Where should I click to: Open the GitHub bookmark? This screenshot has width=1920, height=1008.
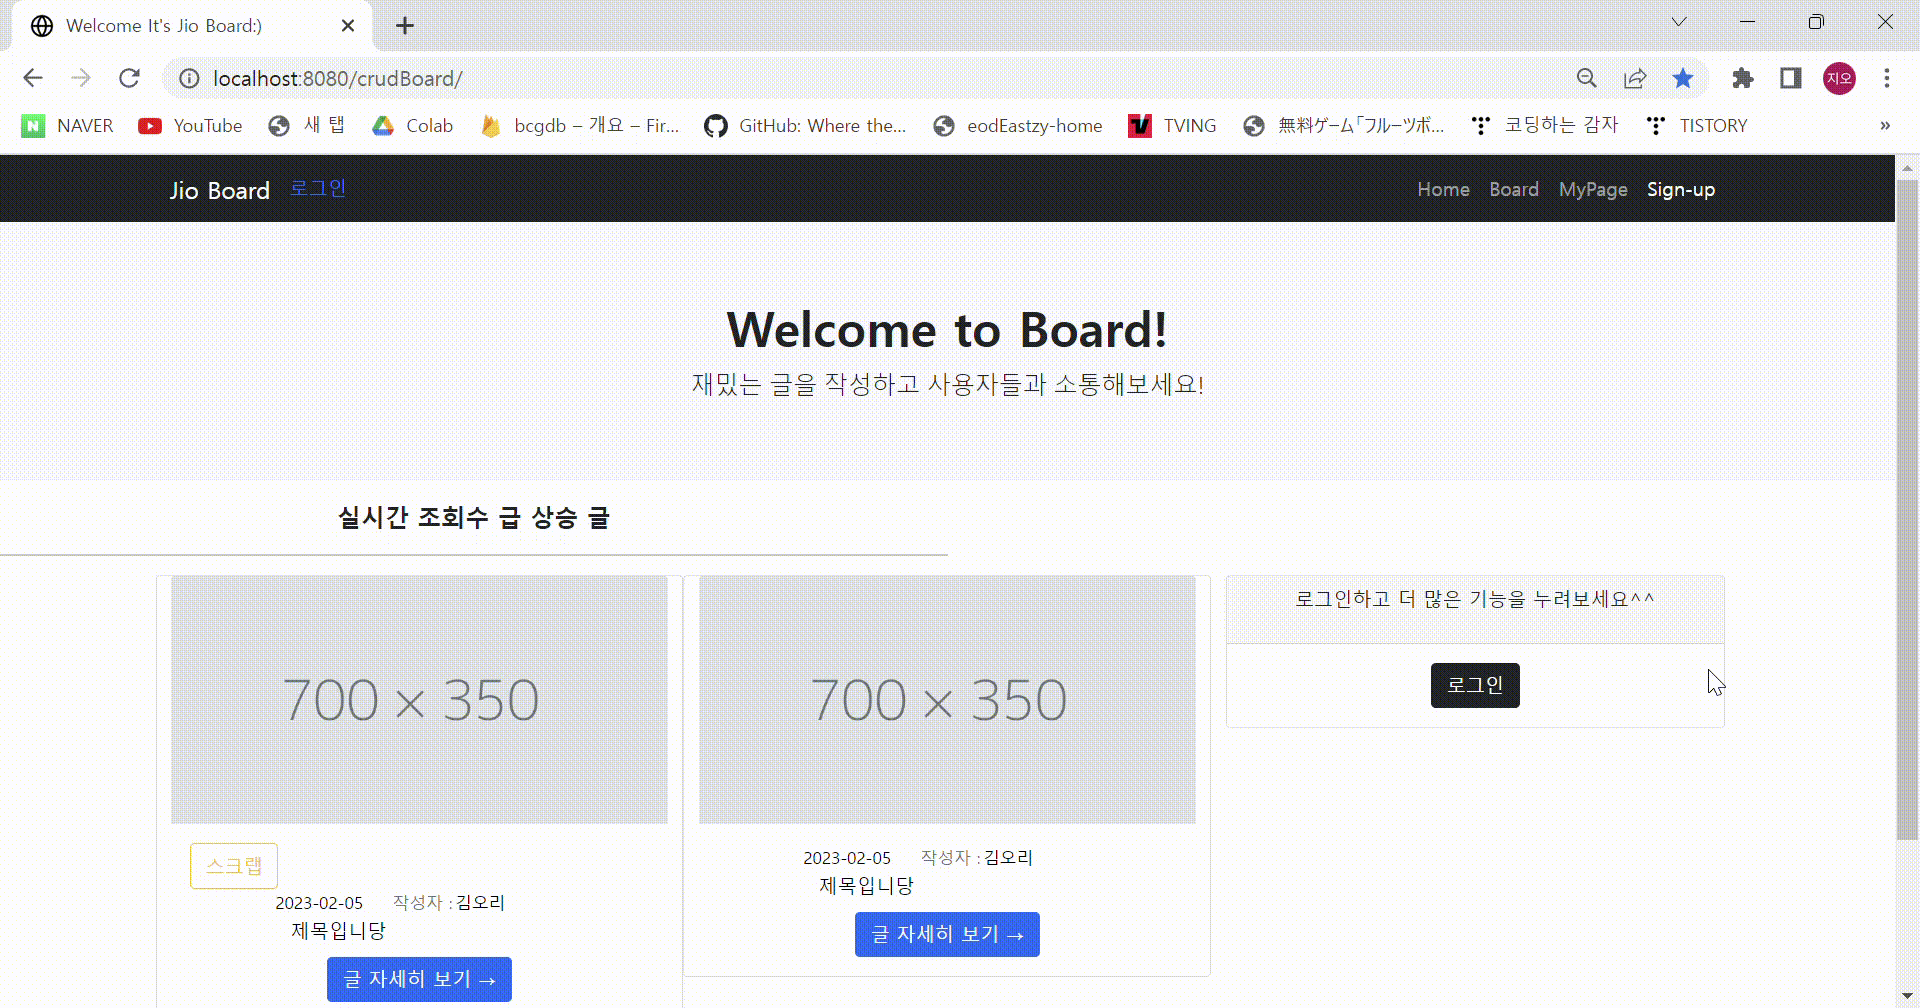pyautogui.click(x=806, y=126)
